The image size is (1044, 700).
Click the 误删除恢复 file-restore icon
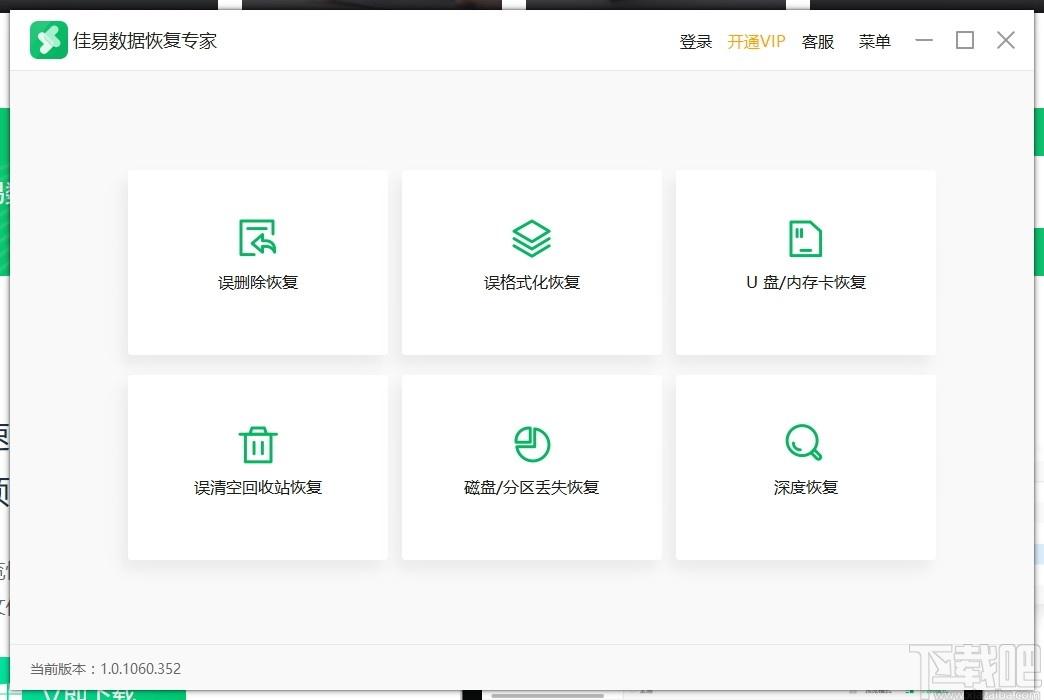257,238
